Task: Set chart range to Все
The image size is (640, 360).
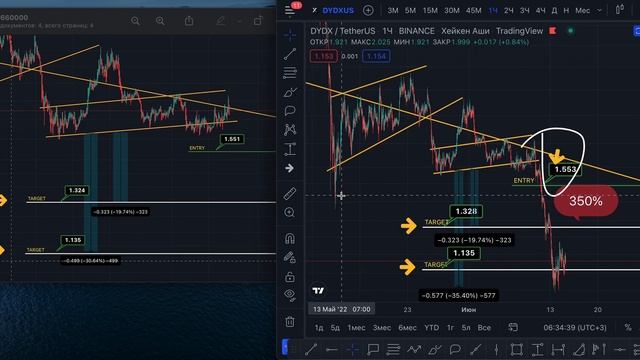Action: [x=484, y=328]
